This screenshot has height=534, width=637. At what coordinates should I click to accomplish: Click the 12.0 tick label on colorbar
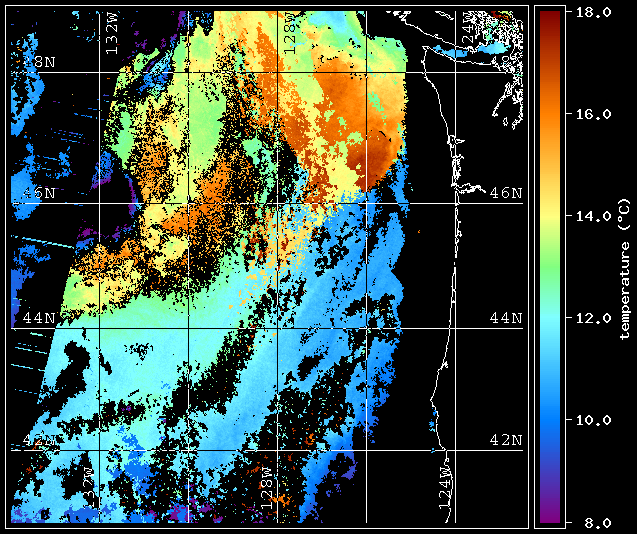pos(594,318)
